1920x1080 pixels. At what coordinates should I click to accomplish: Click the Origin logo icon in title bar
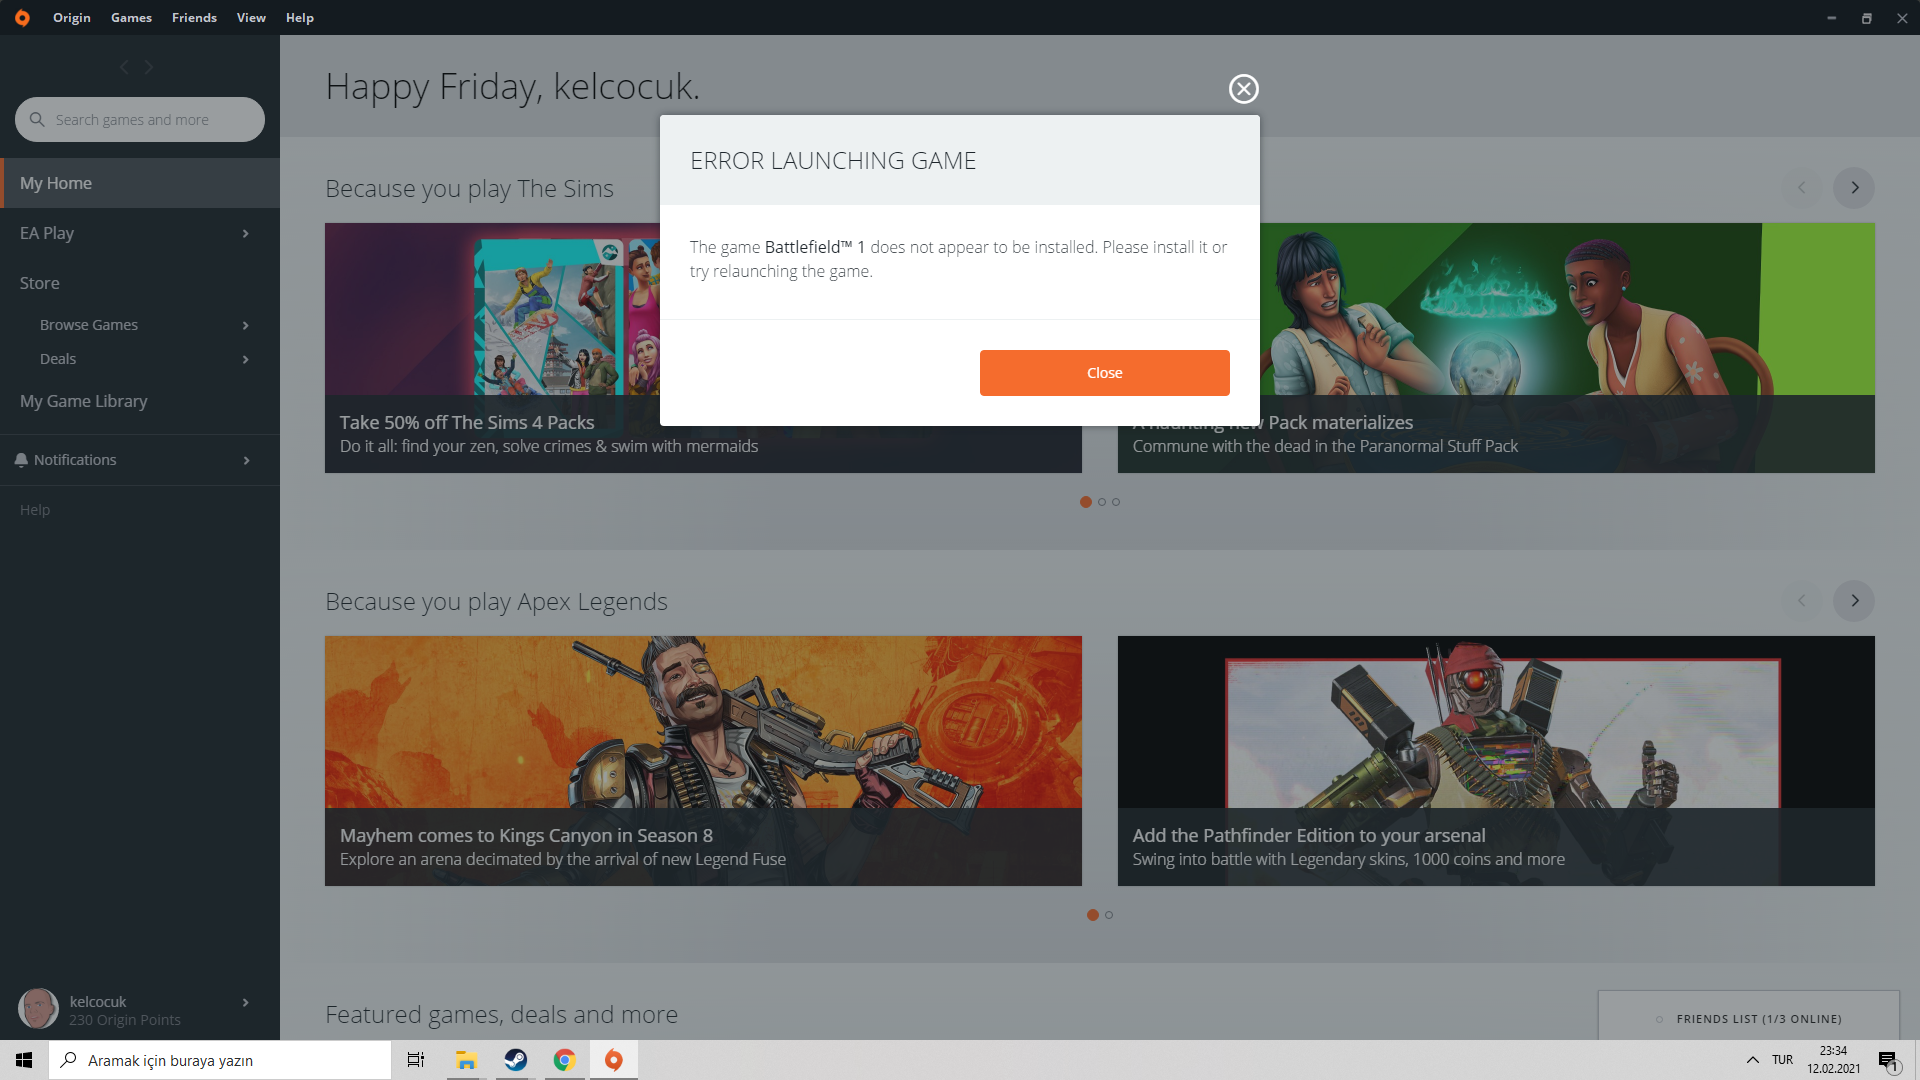pos(22,18)
